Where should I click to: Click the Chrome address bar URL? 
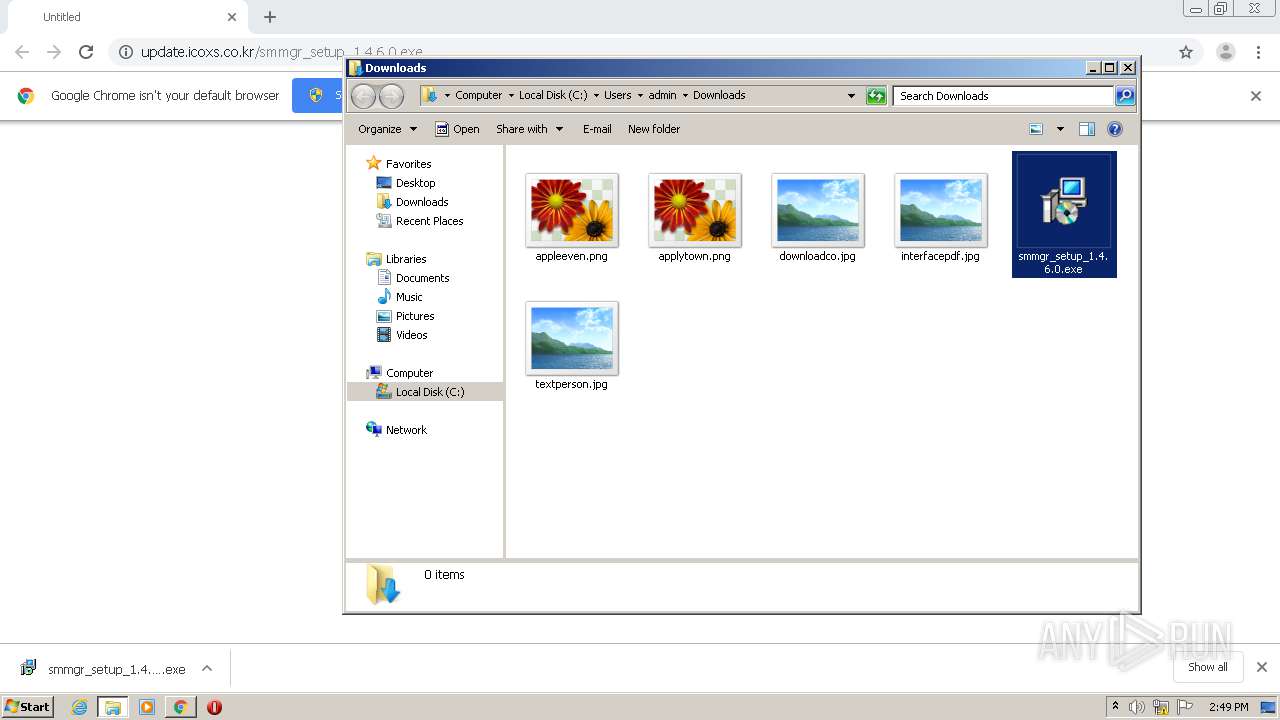(x=281, y=52)
